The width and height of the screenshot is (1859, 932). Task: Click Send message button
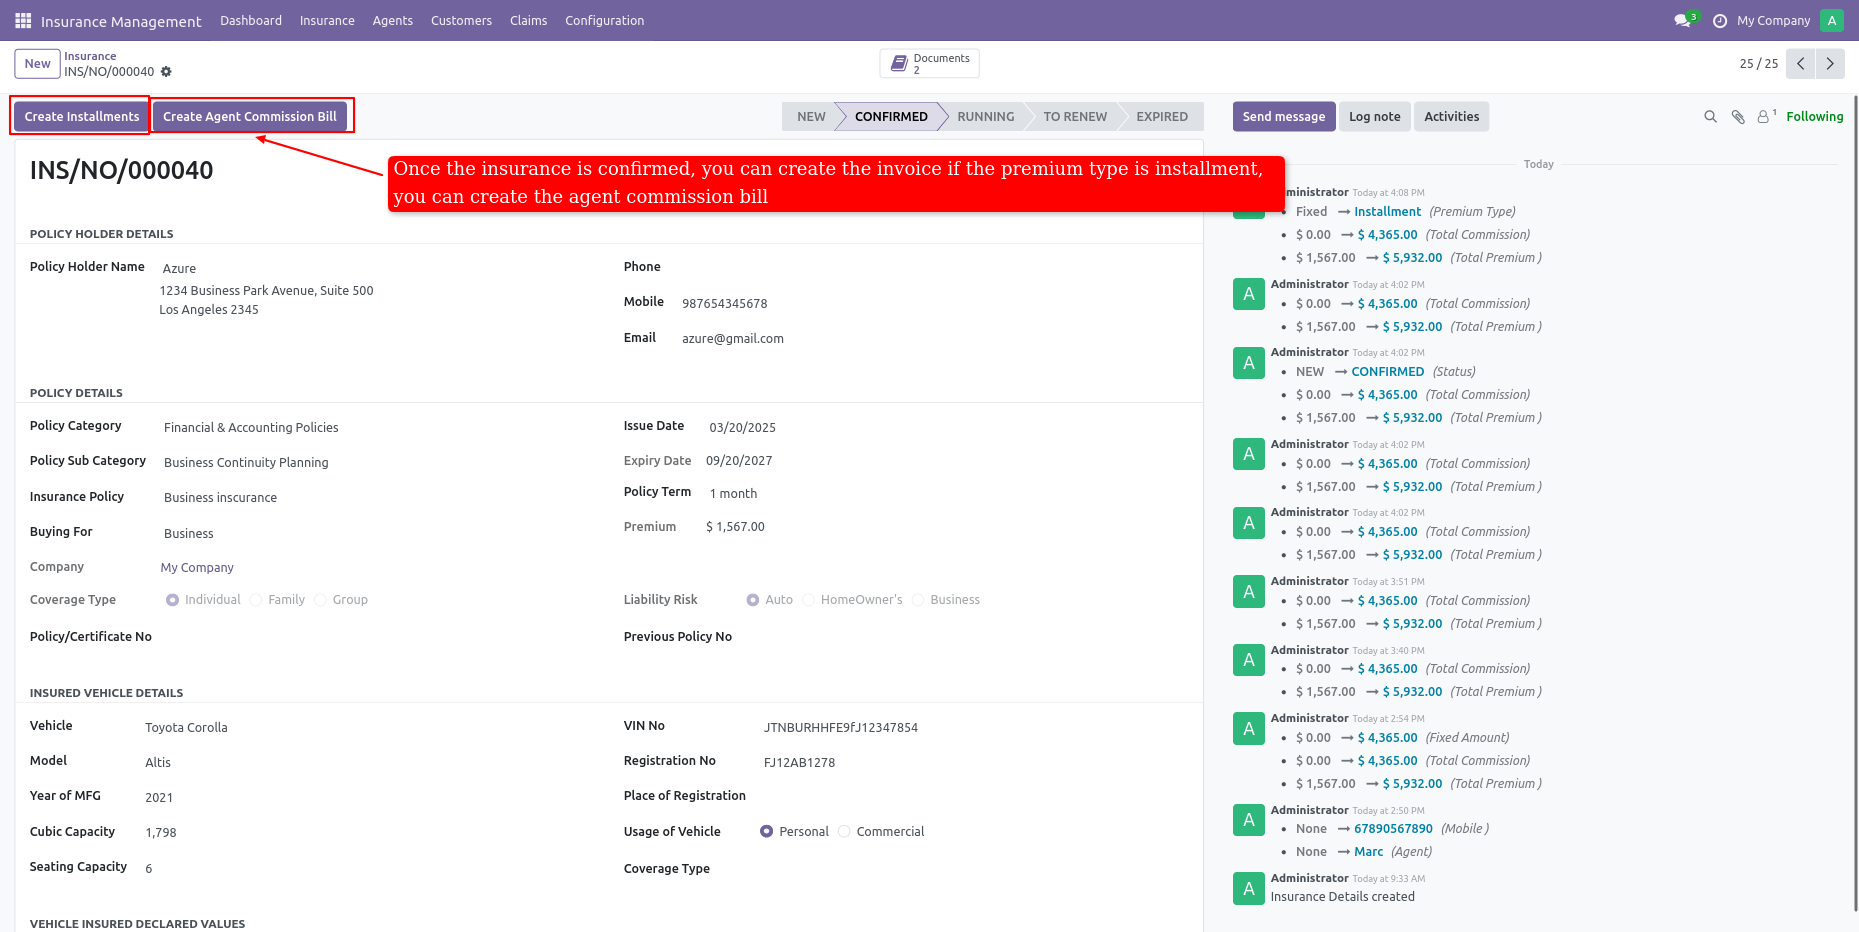tap(1284, 116)
